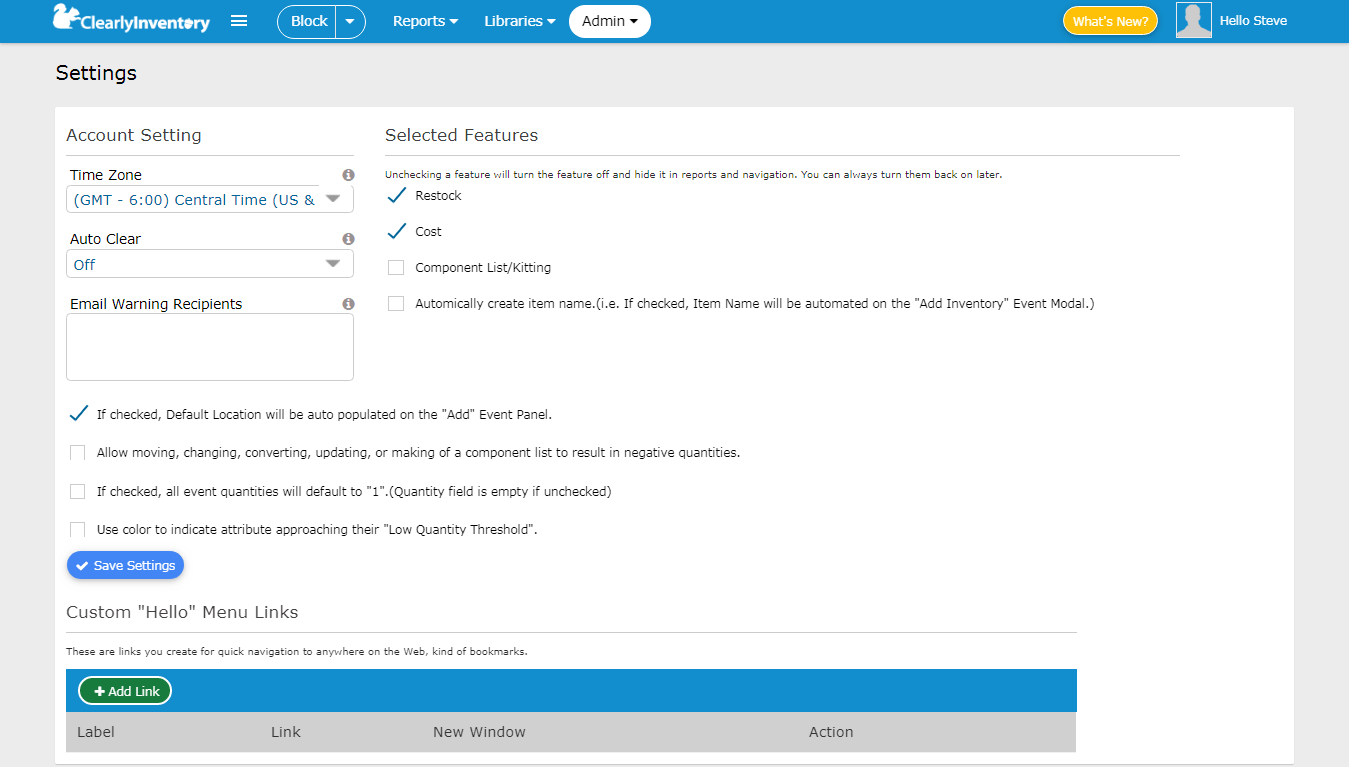The width and height of the screenshot is (1349, 767).
Task: Click the Link column header
Action: 286,732
